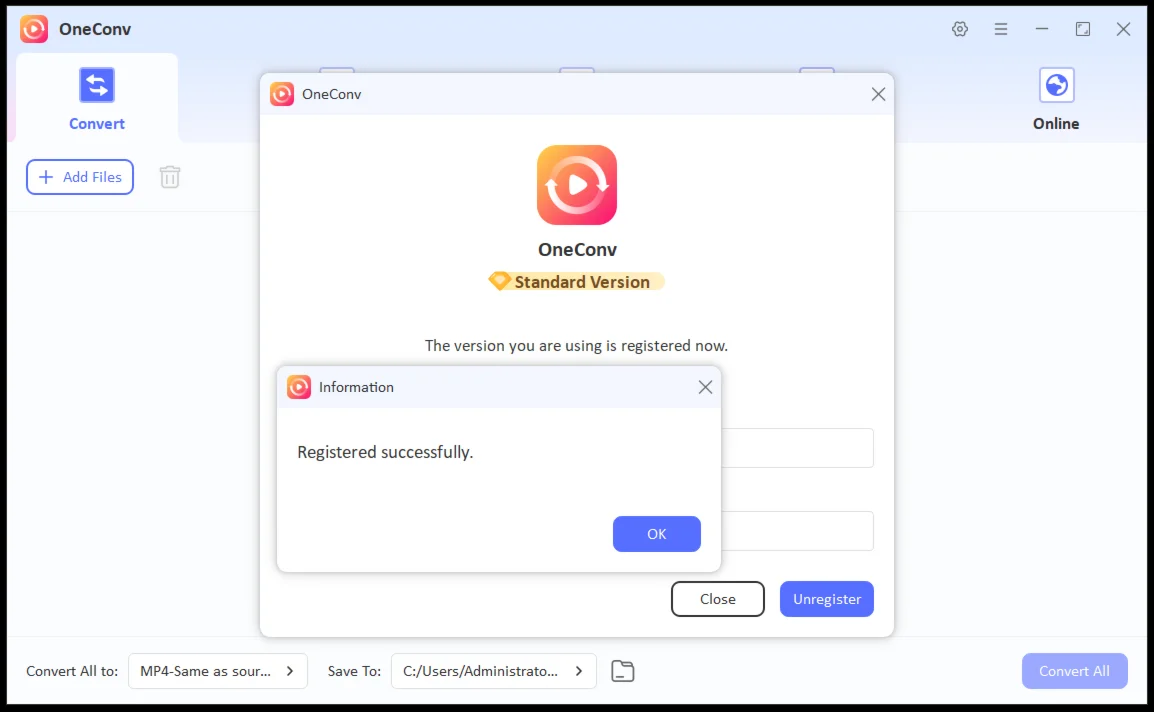Open settings gear icon in title bar
The width and height of the screenshot is (1154, 712).
coord(960,29)
